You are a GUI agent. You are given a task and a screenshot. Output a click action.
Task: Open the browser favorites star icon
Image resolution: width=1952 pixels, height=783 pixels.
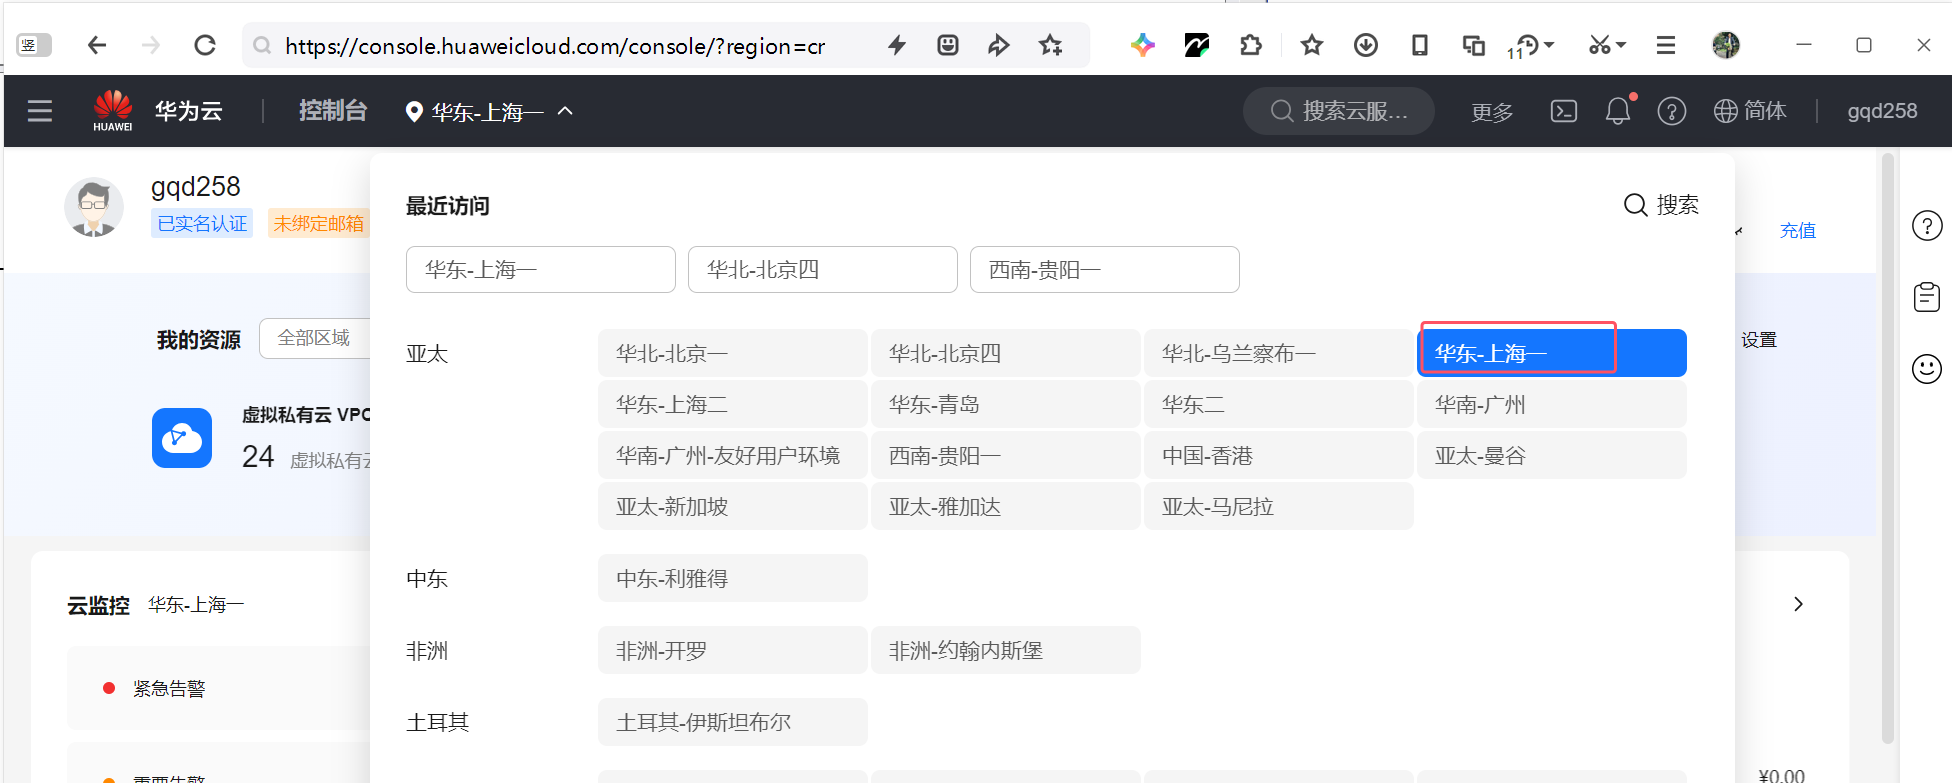tap(1312, 45)
